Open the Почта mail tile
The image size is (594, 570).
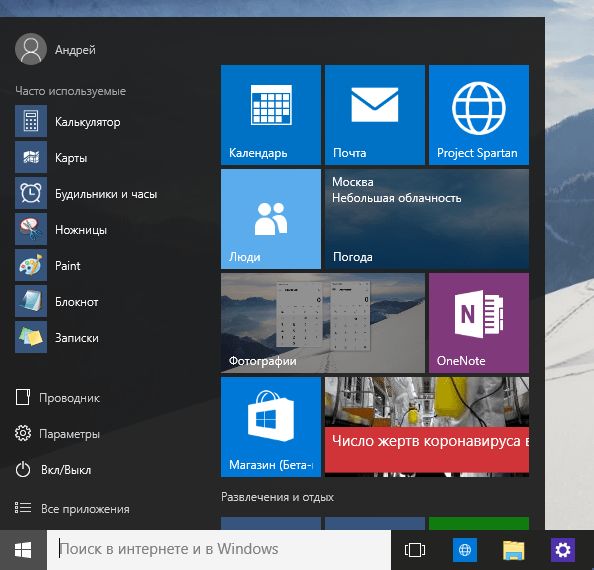tap(375, 115)
